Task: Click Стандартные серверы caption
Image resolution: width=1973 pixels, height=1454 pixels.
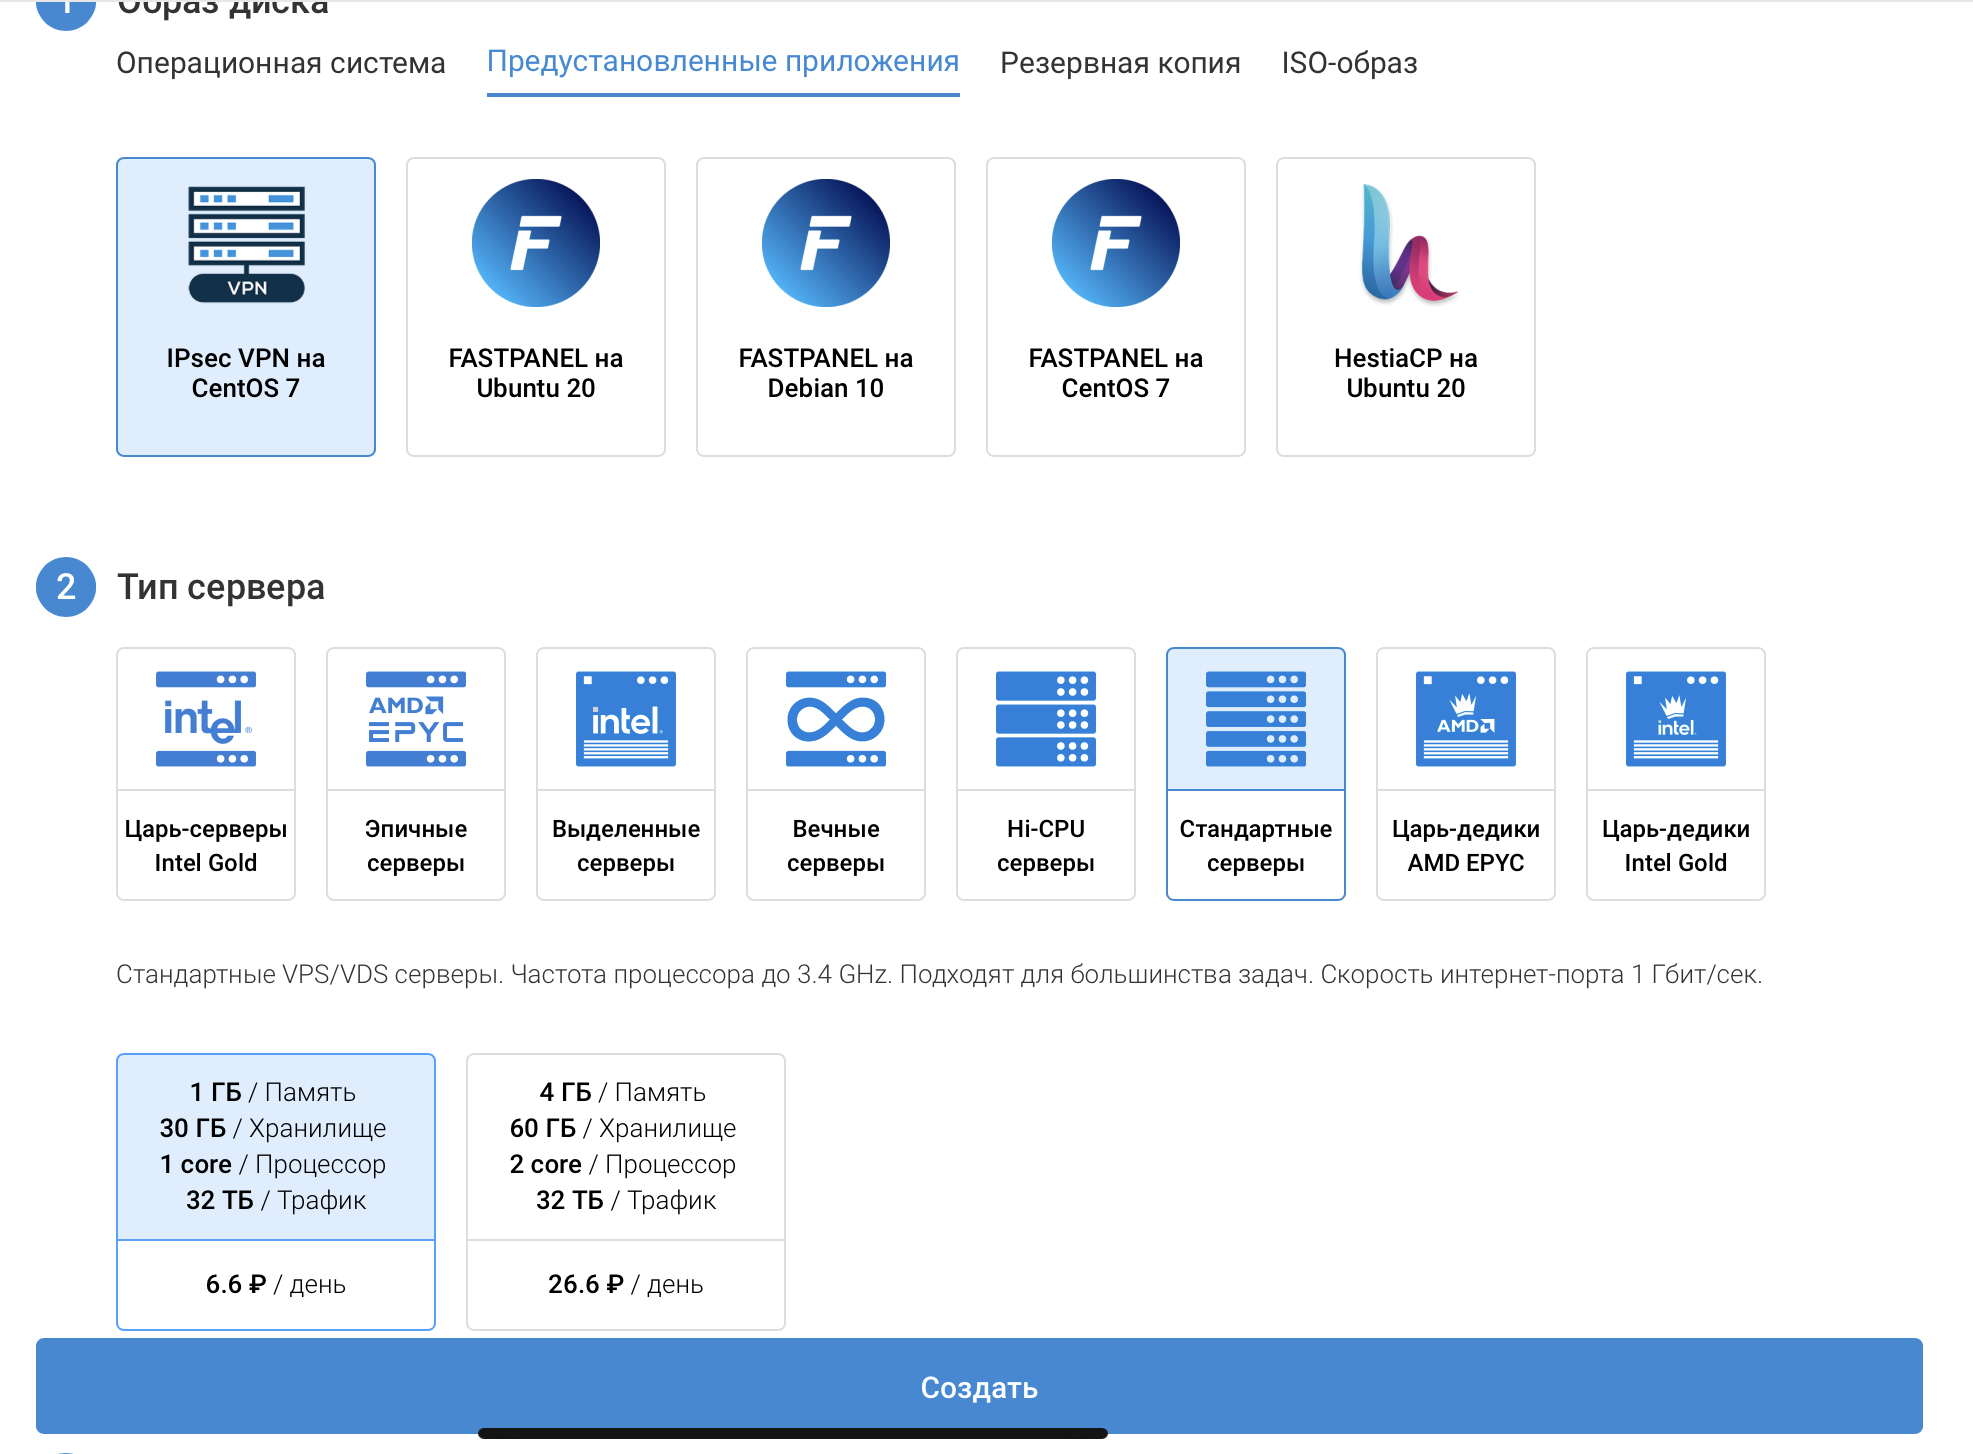Action: [x=1256, y=846]
